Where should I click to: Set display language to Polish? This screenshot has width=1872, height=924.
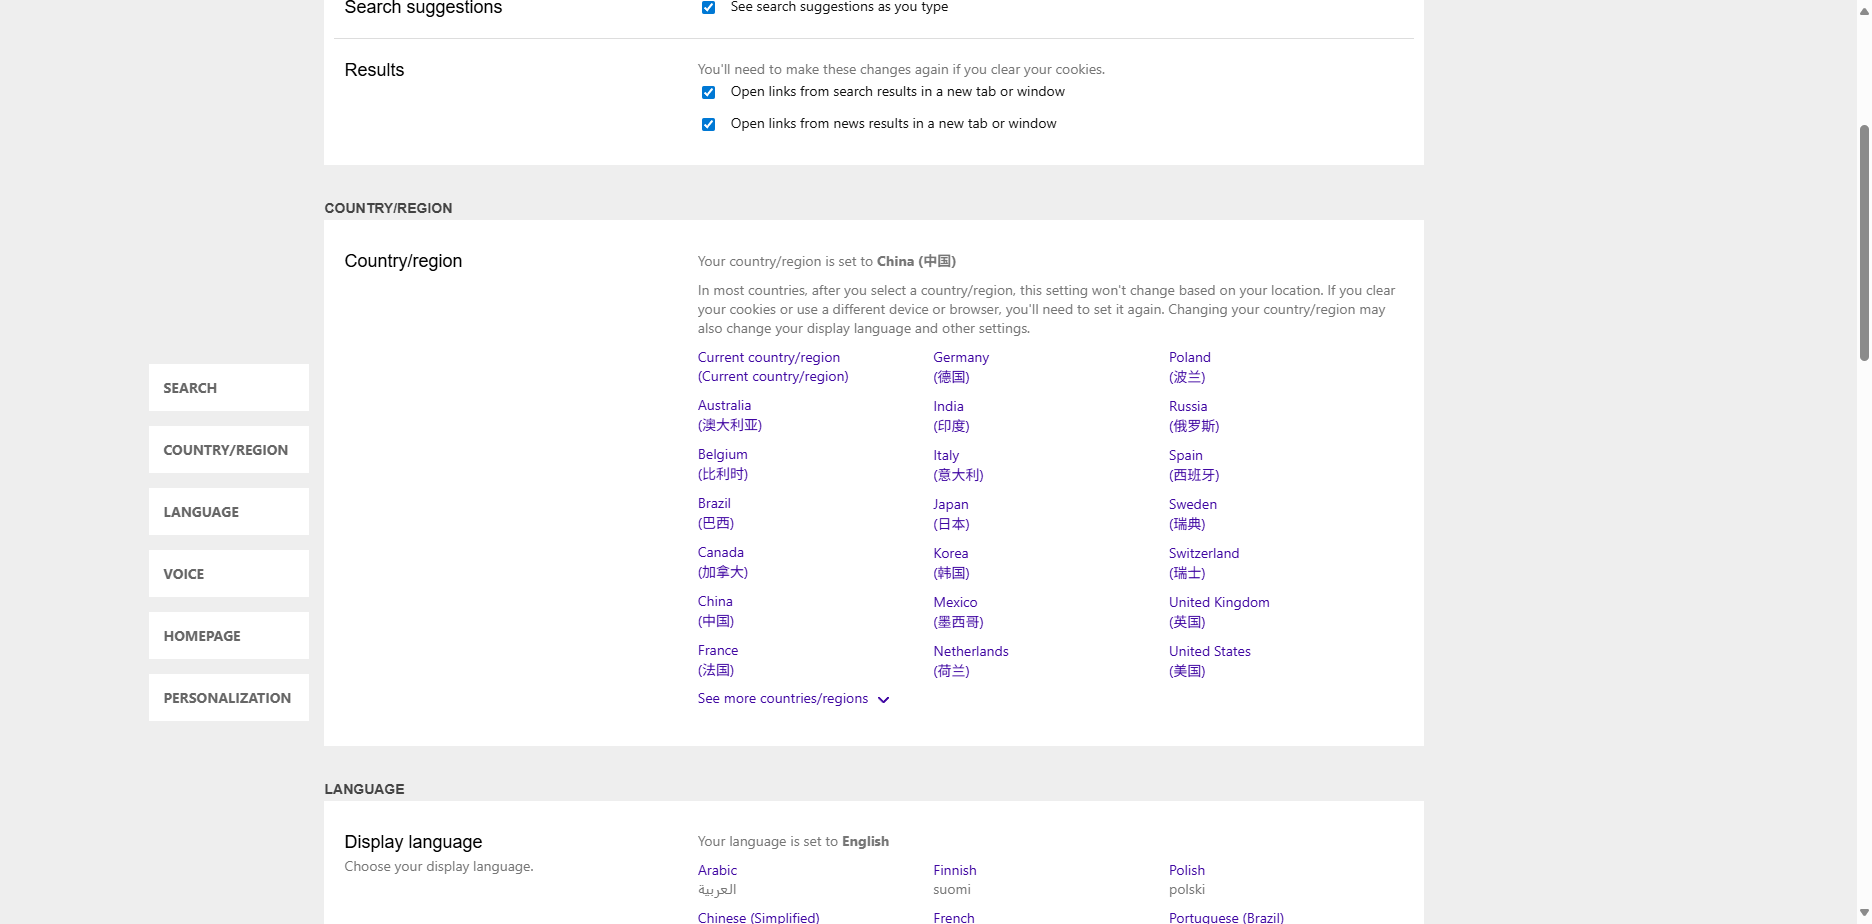[1186, 870]
